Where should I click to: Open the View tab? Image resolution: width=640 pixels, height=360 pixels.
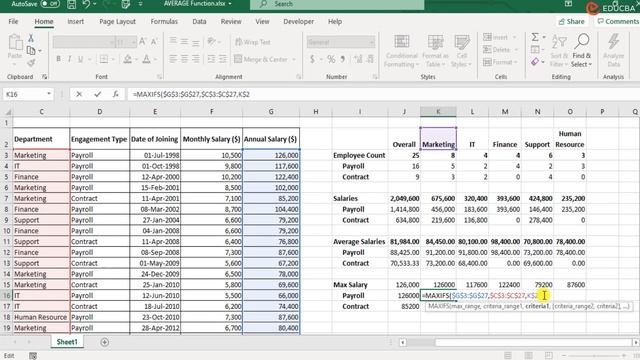(x=262, y=22)
